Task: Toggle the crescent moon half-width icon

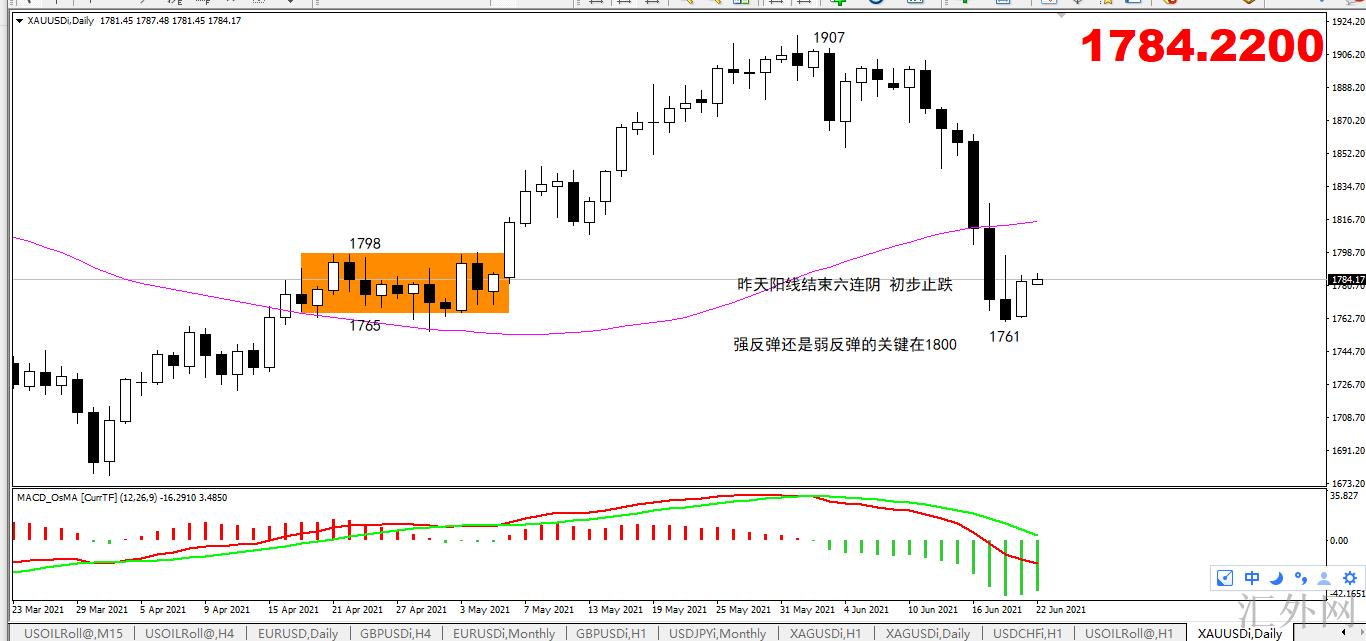Action: click(x=1276, y=578)
